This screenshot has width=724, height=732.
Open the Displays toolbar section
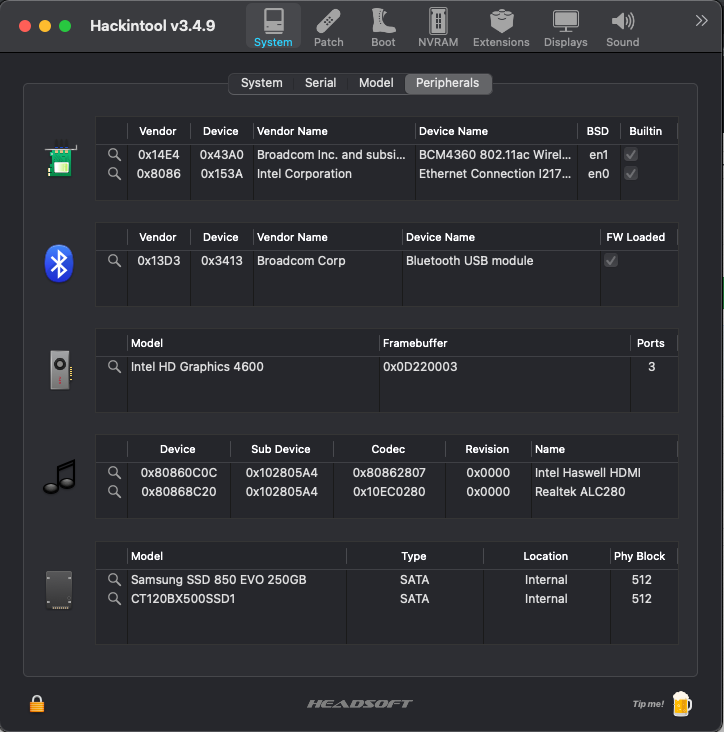565,27
